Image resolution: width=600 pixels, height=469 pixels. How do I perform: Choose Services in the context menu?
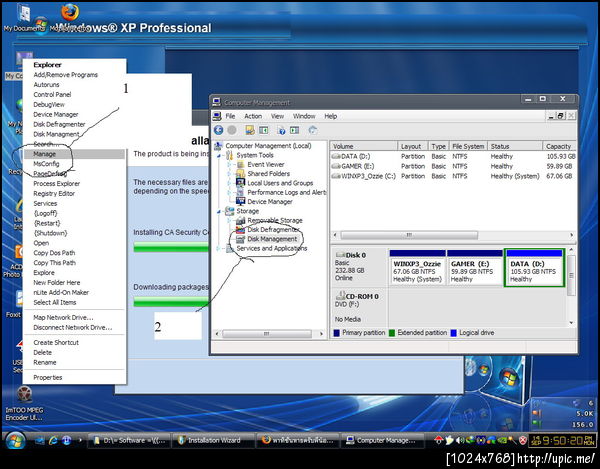pyautogui.click(x=74, y=204)
